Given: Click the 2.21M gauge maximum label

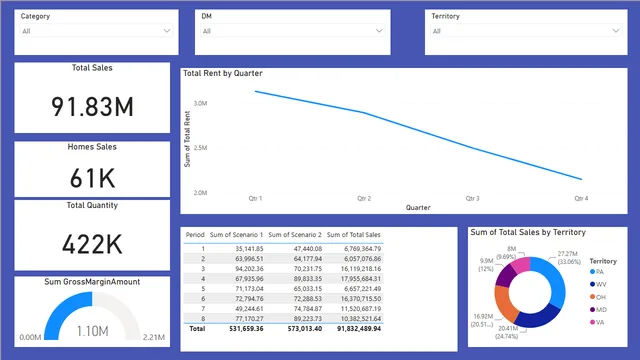Looking at the screenshot, I should point(154,337).
